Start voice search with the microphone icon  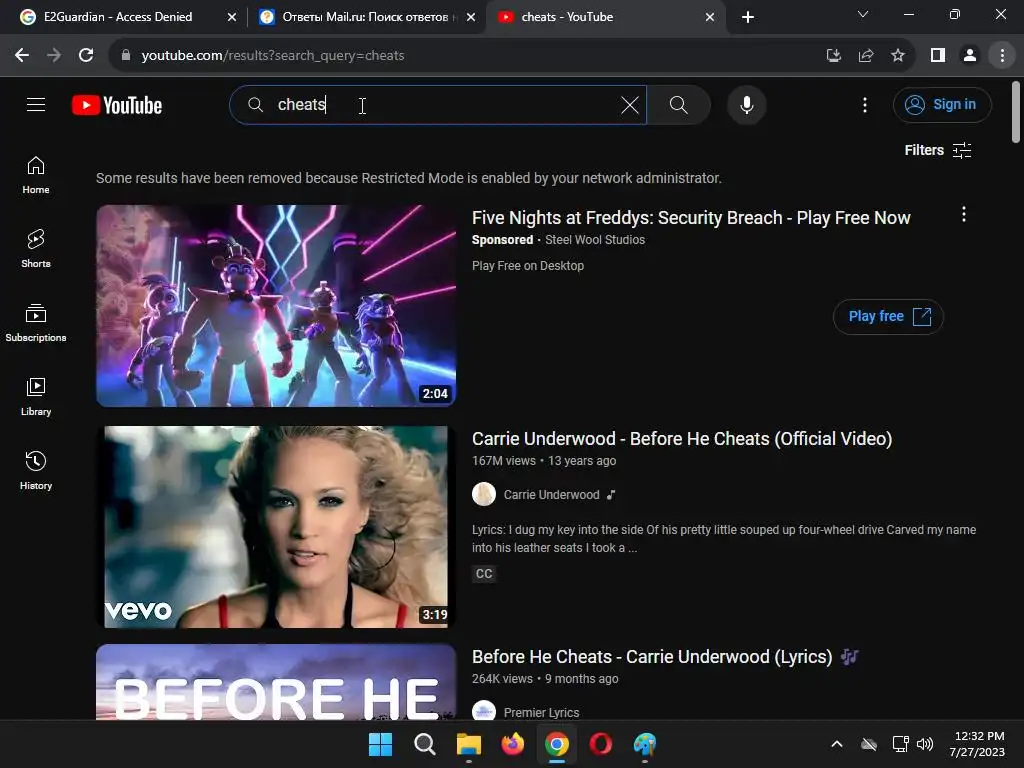[746, 104]
